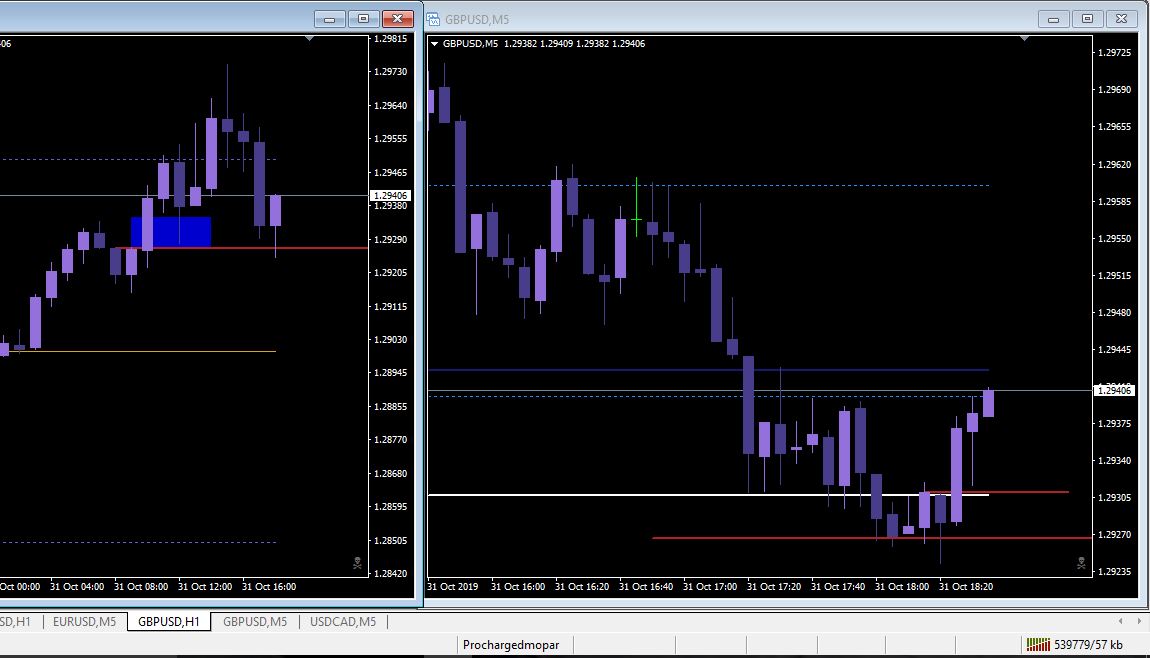Minimize the GBPUSD,M5 chart window
Image resolution: width=1150 pixels, height=658 pixels.
(1053, 19)
